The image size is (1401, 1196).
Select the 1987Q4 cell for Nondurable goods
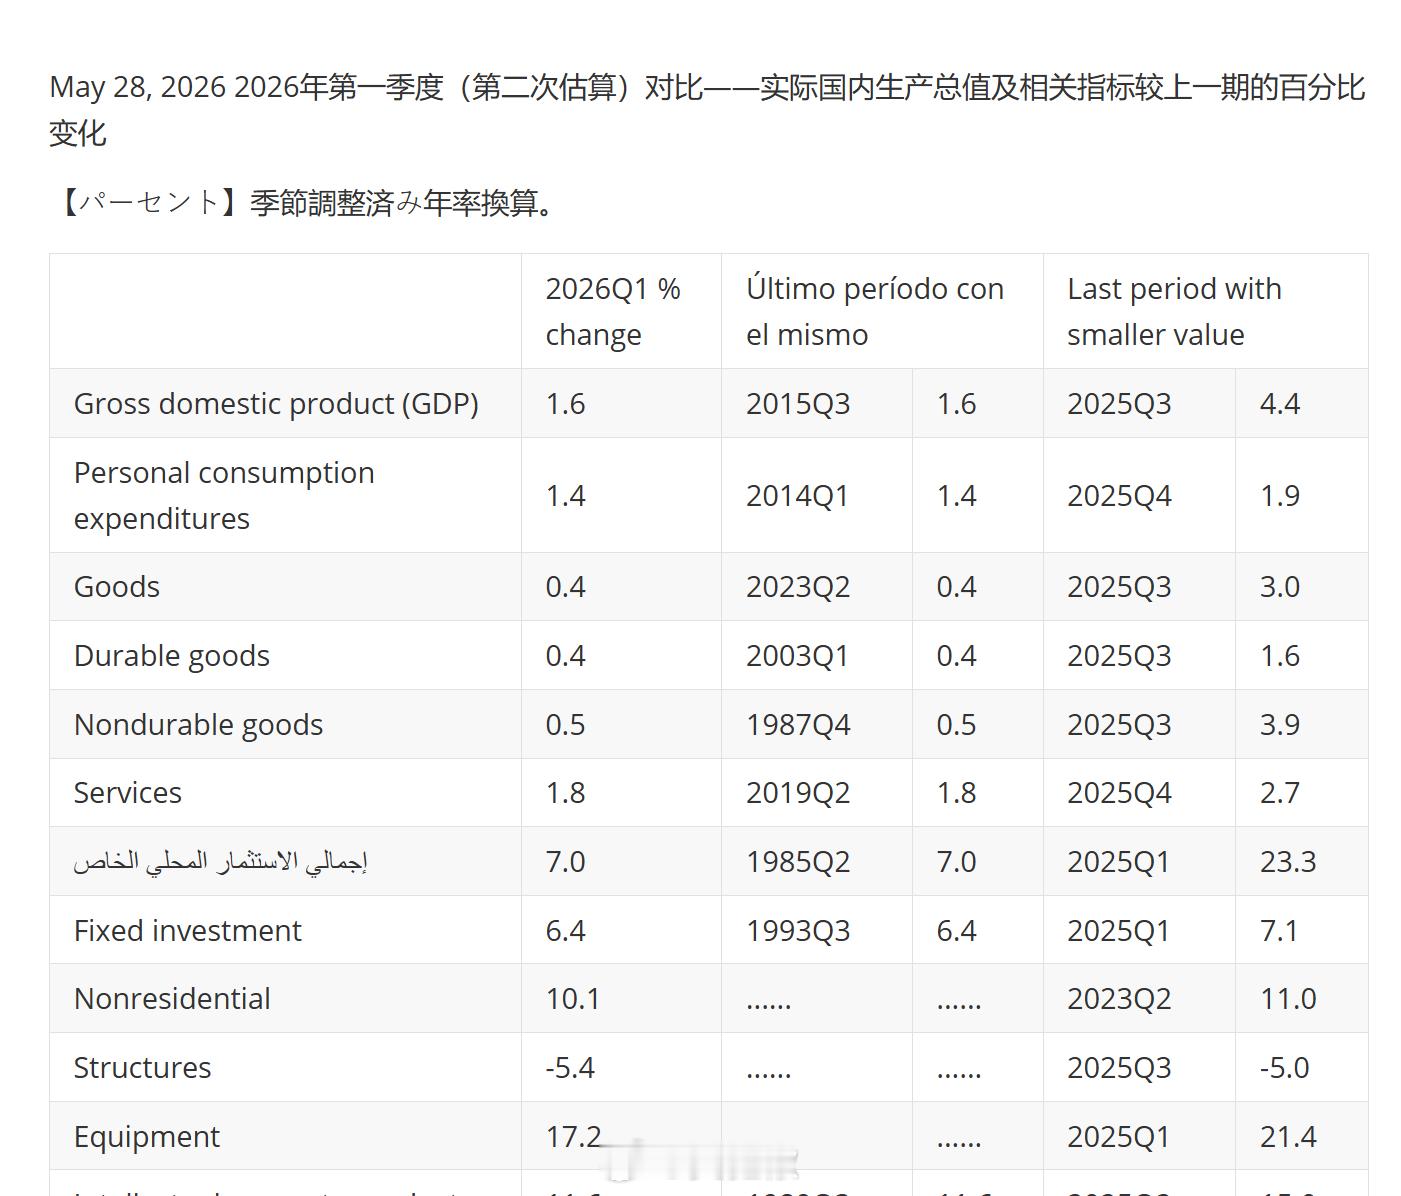pos(798,725)
